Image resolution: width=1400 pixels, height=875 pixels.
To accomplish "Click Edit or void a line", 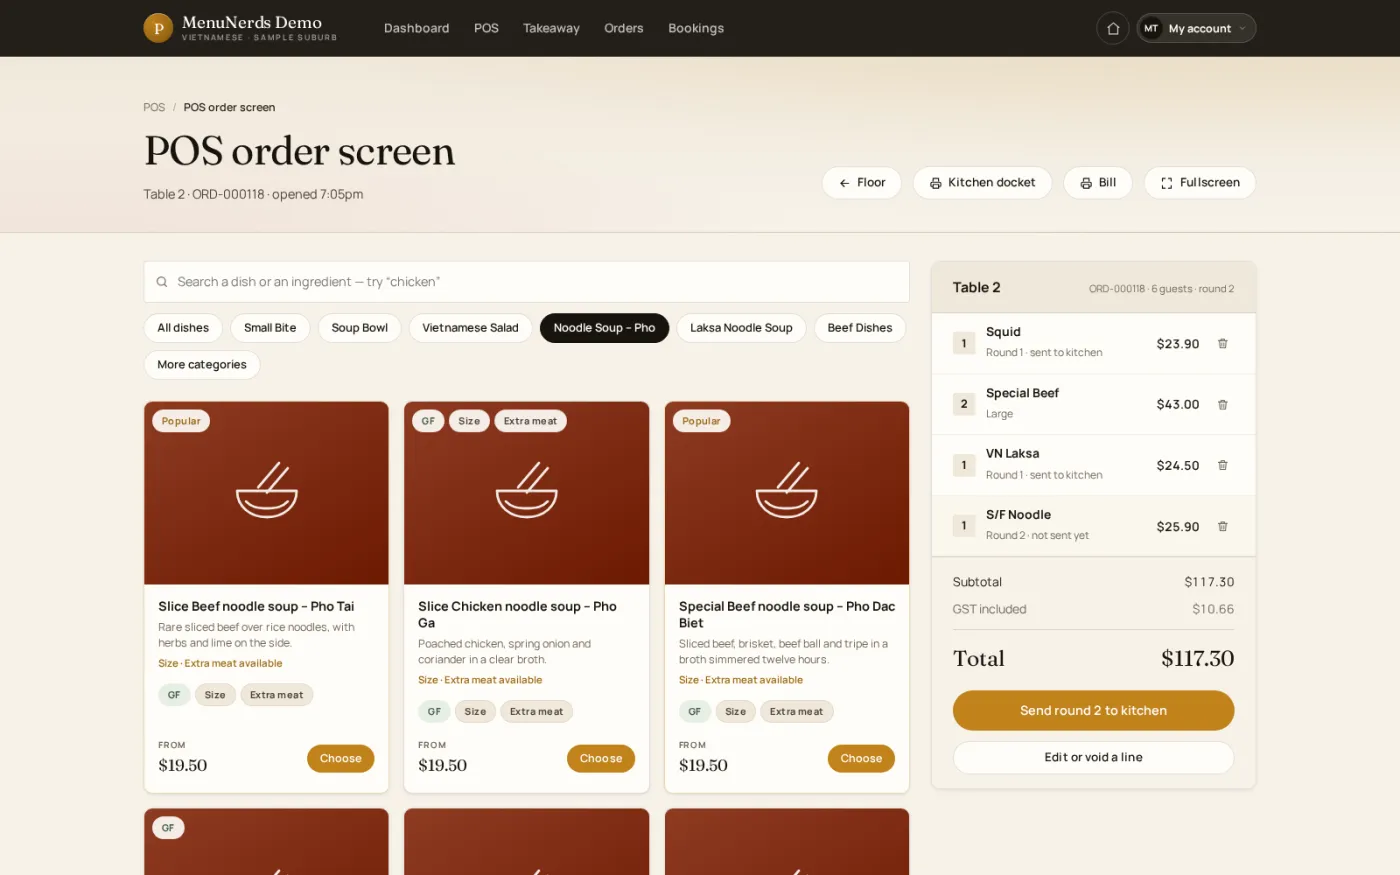I will (x=1093, y=758).
